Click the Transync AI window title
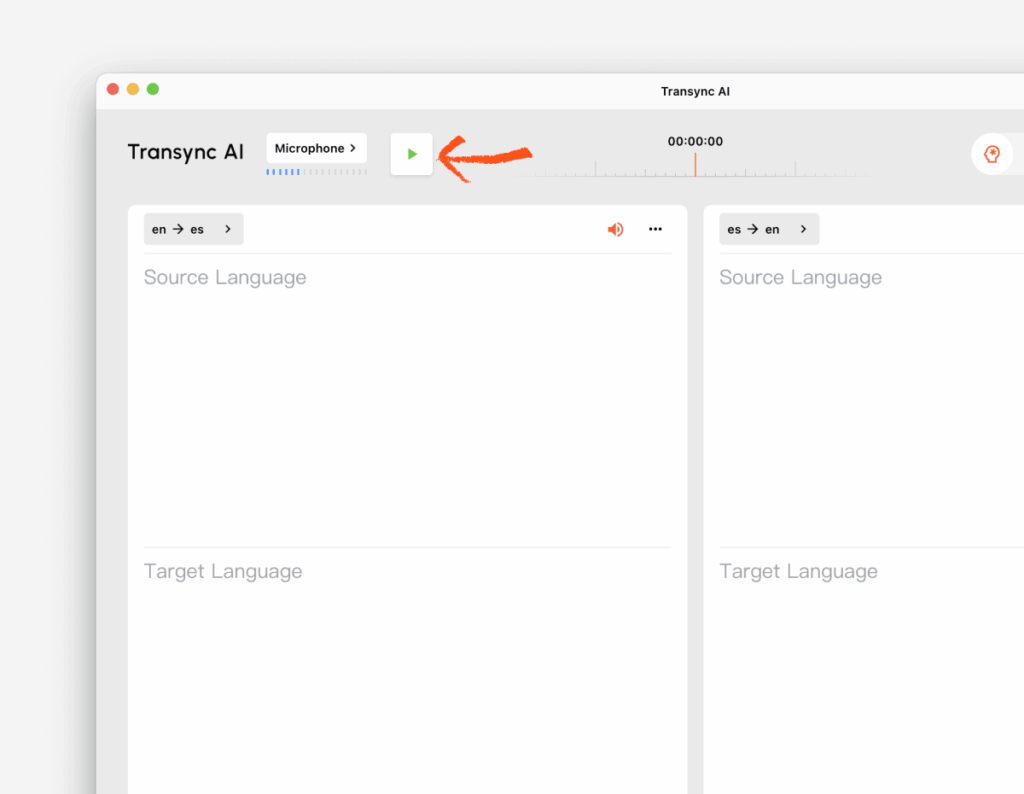Viewport: 1024px width, 794px height. 695,91
